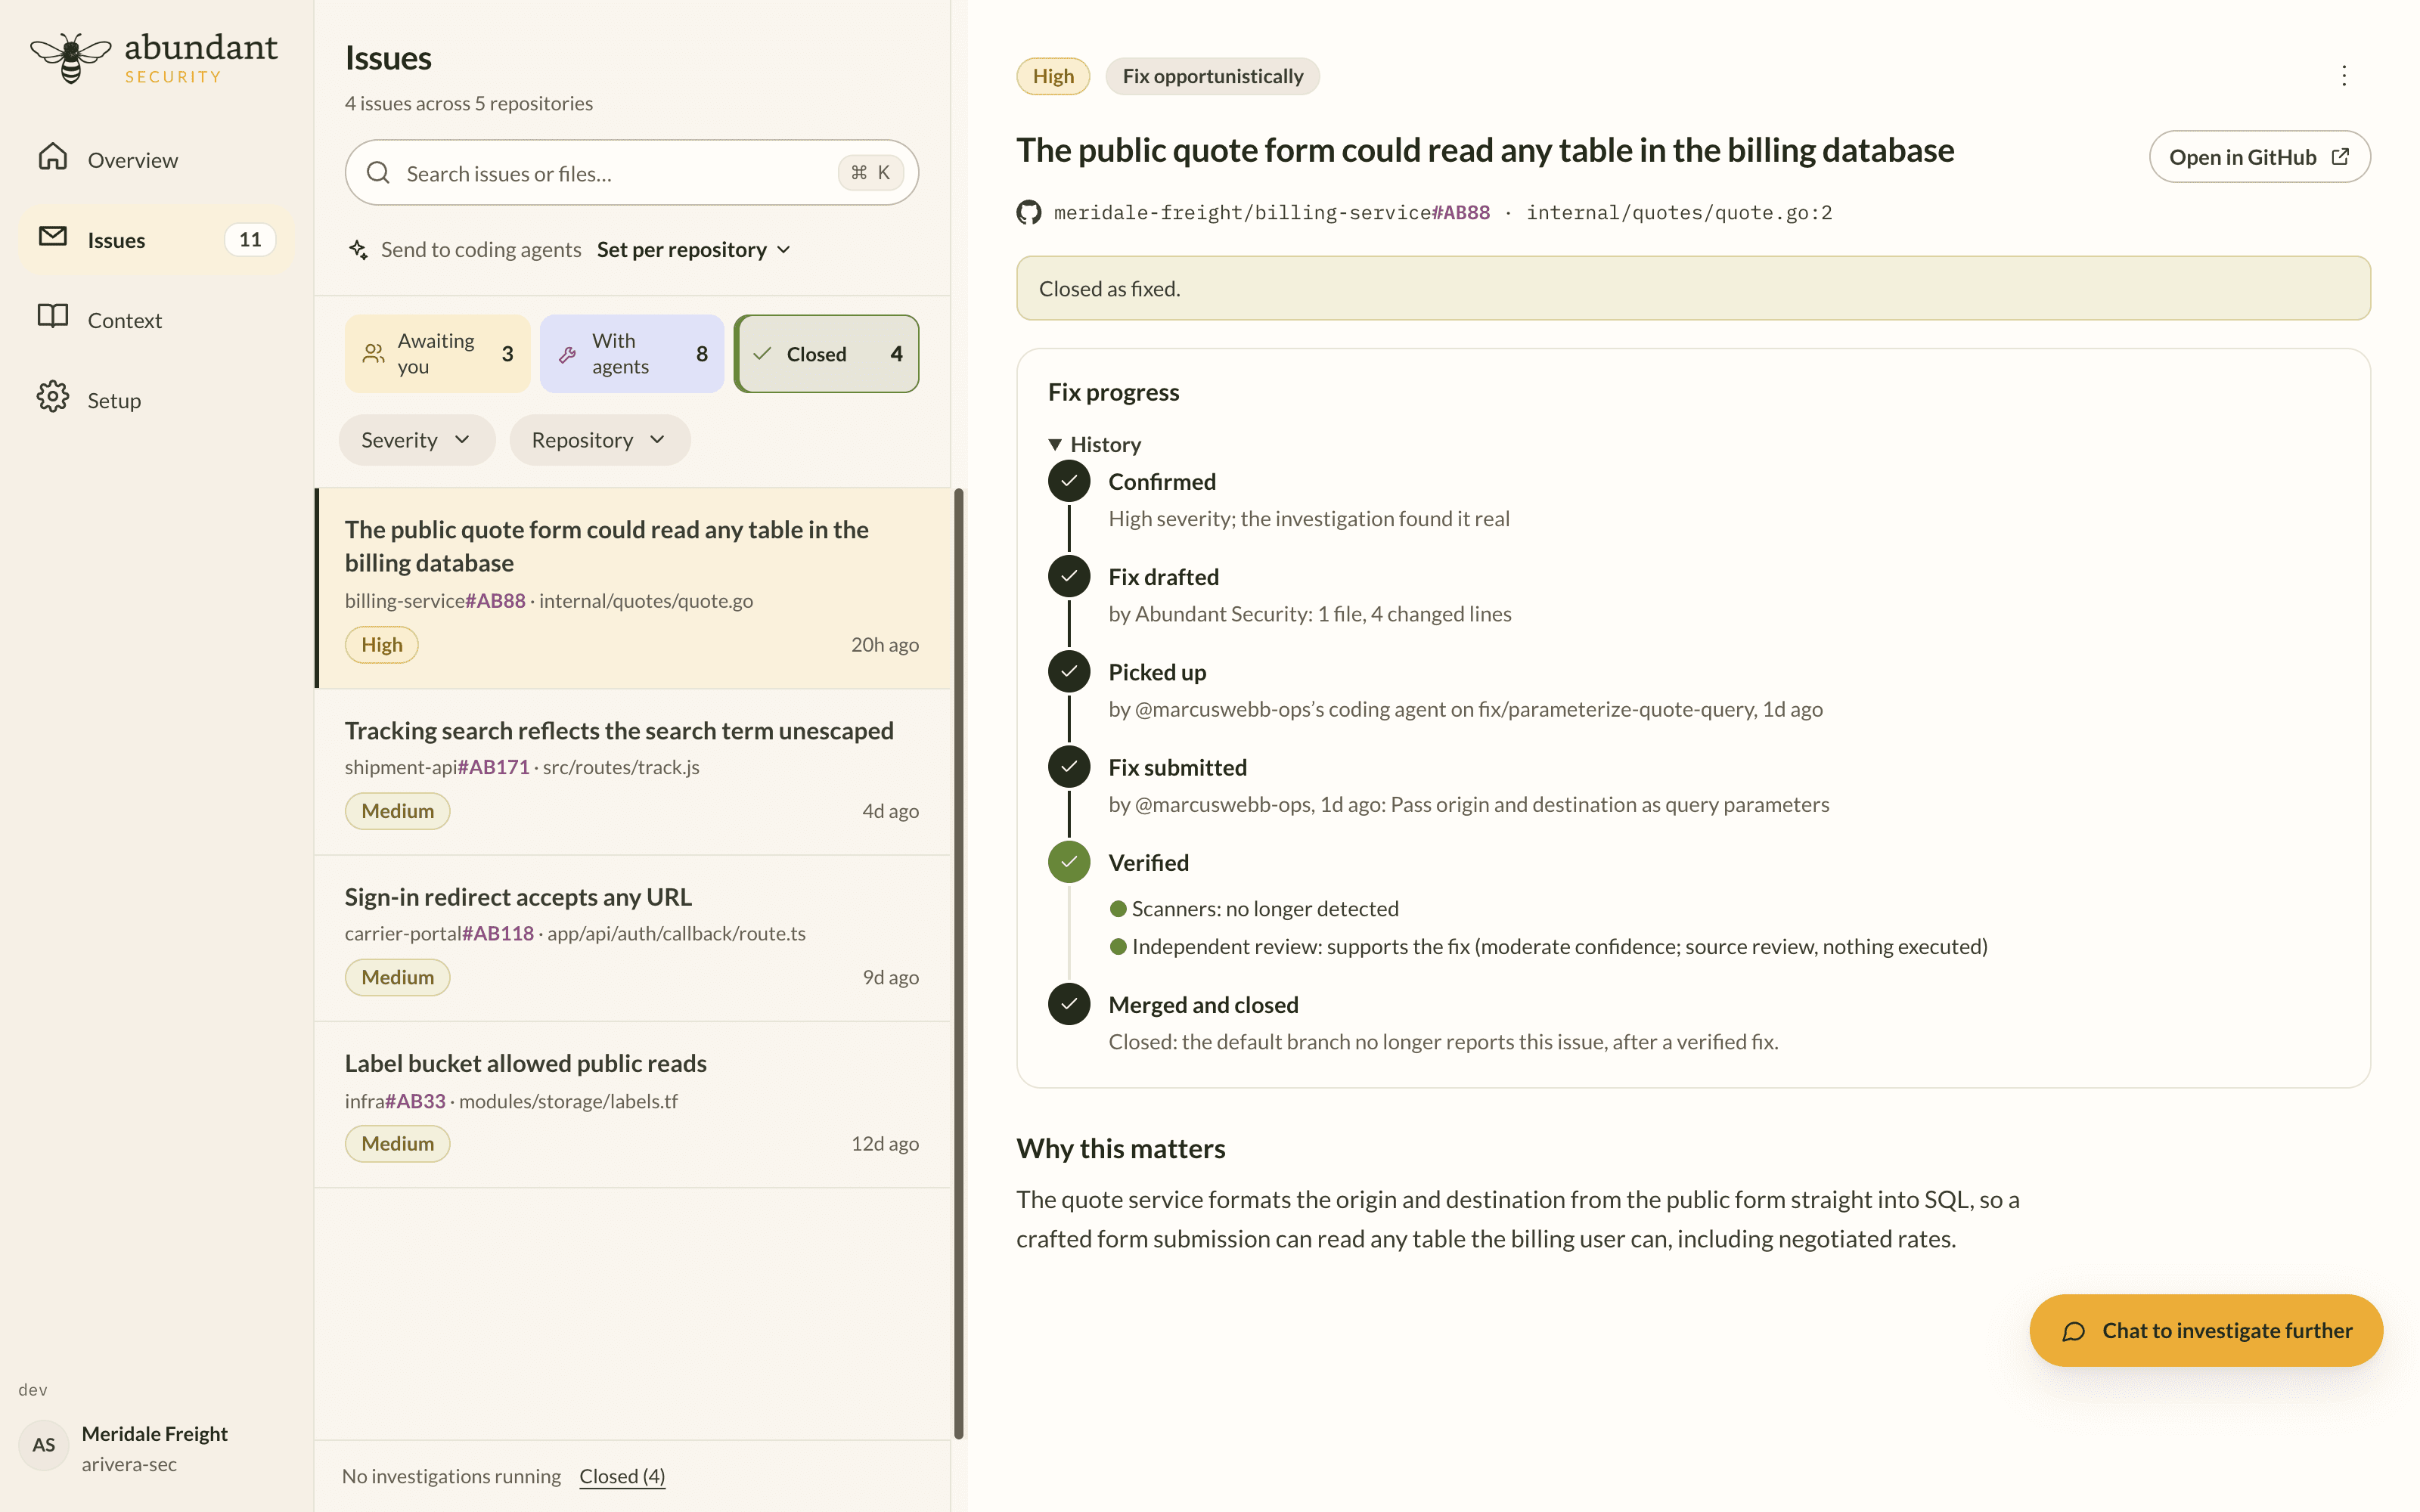Open the Setup gear icon
This screenshot has height=1512, width=2420.
[53, 397]
